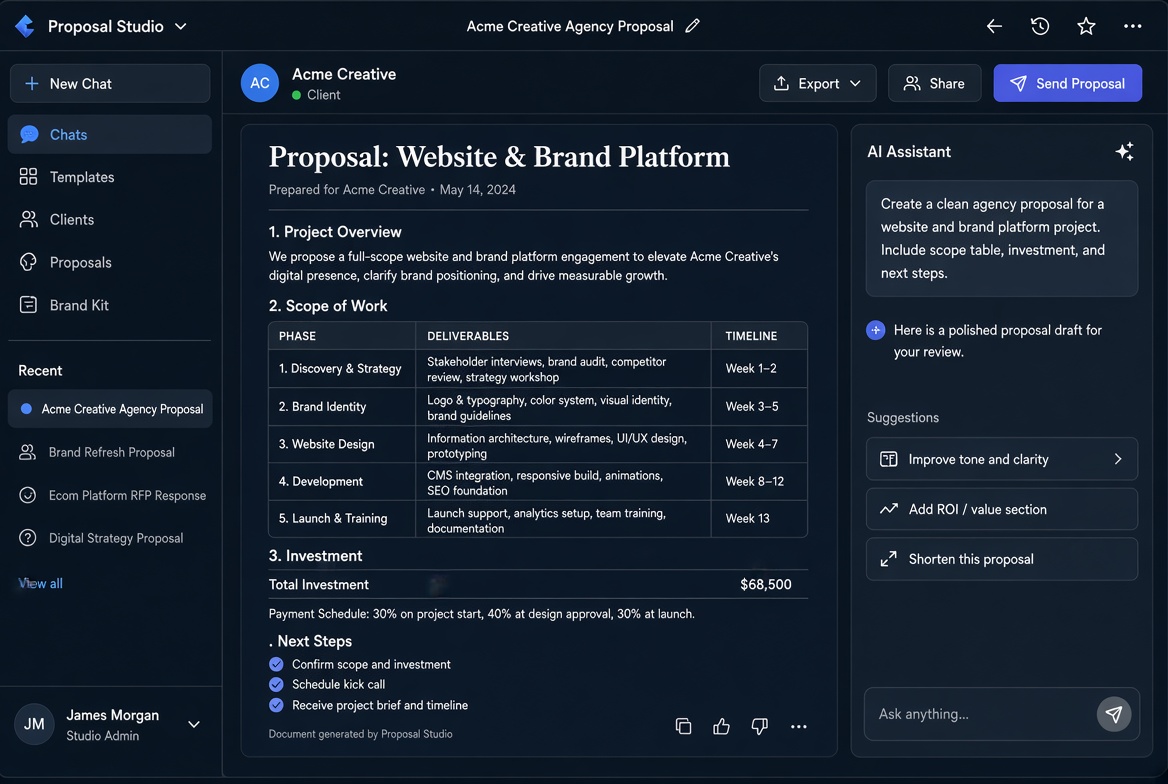Open the proposal footer three-dot menu
The width and height of the screenshot is (1168, 784).
point(799,727)
